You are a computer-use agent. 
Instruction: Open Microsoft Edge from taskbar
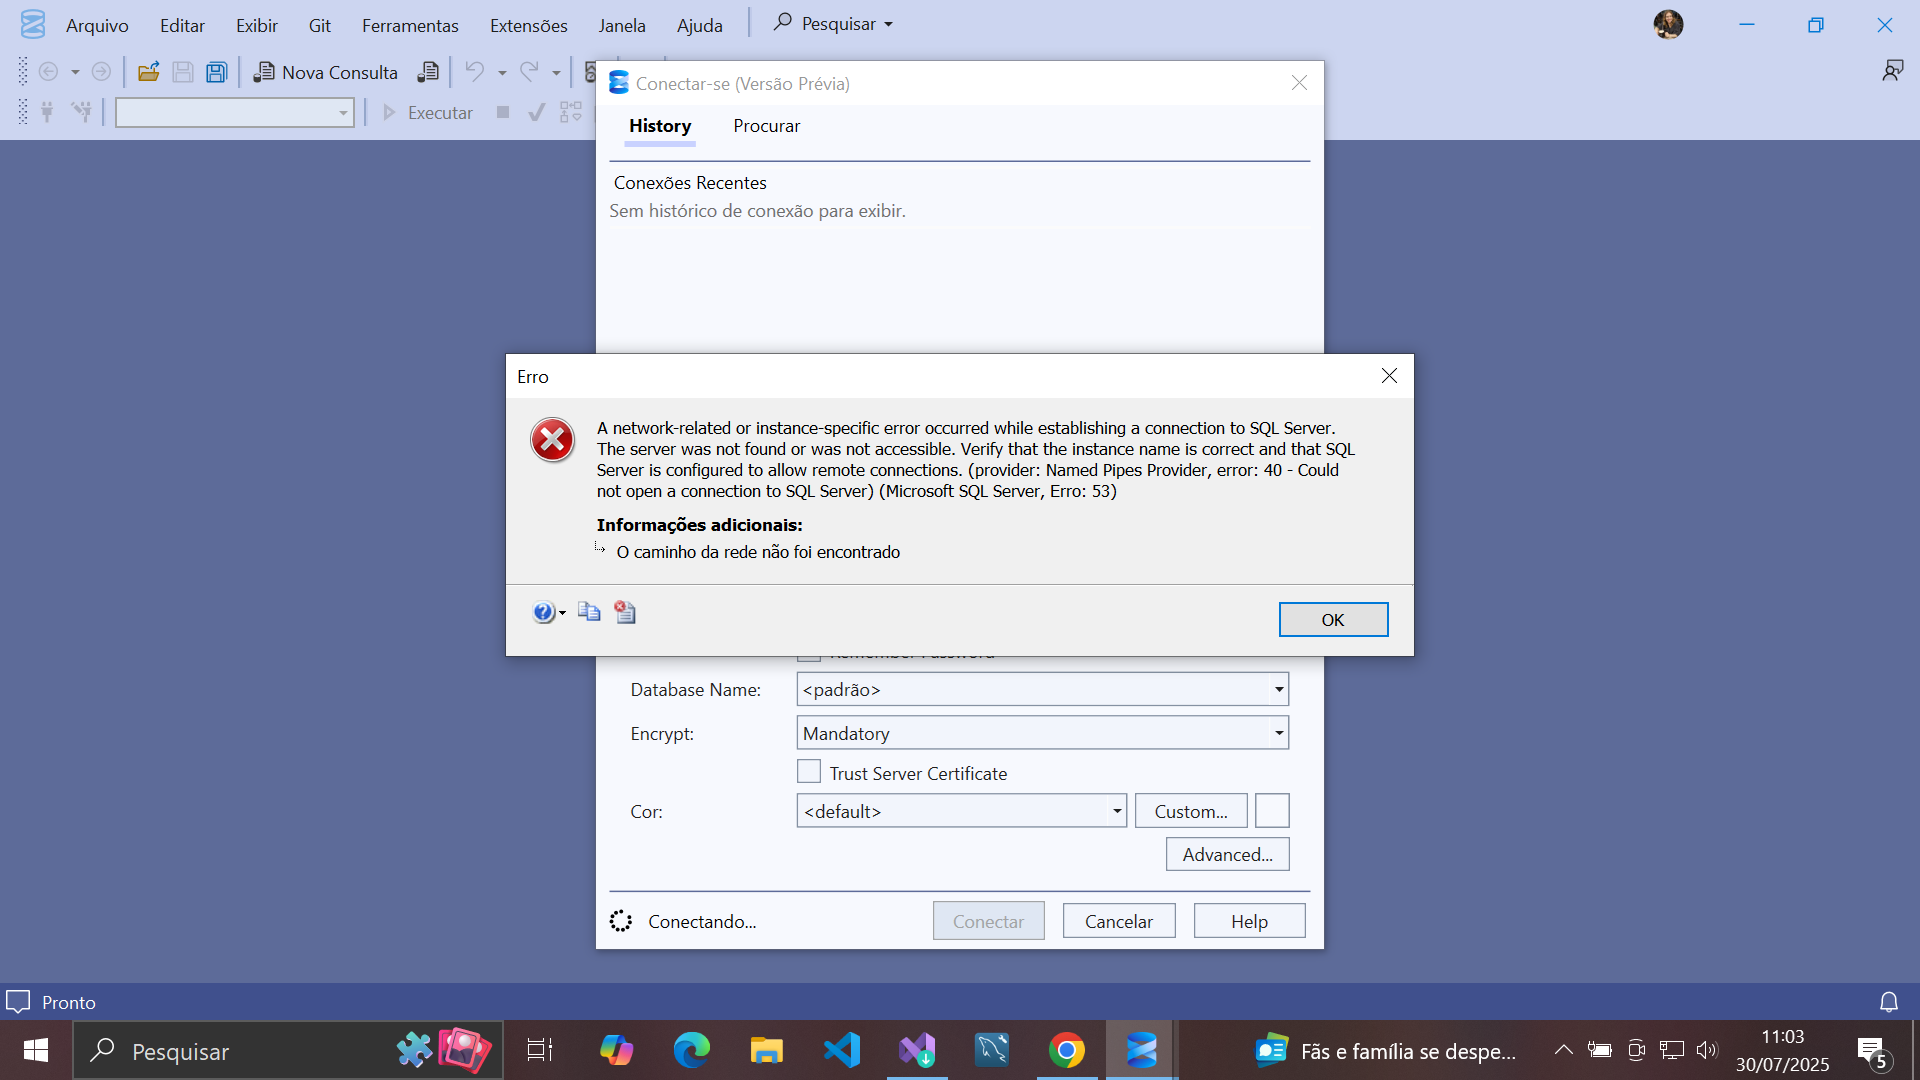click(691, 1050)
